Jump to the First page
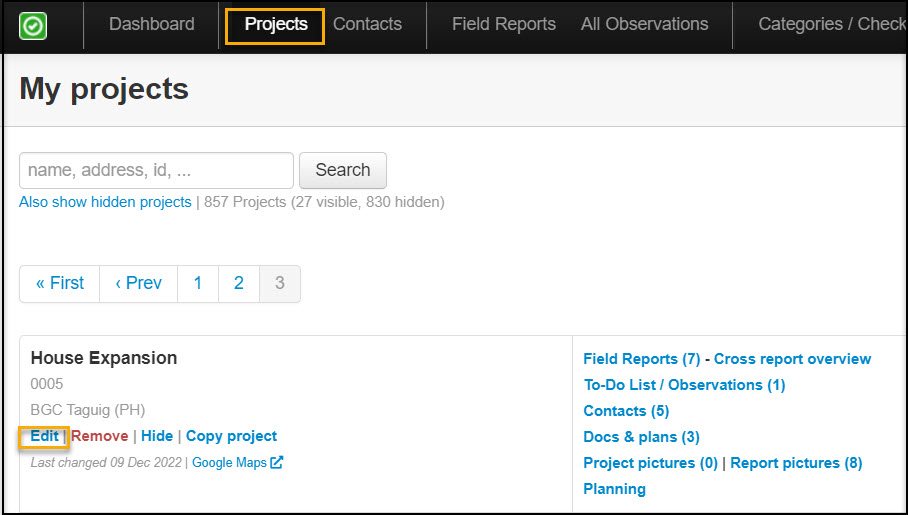Screen dimensions: 908x515 (60, 283)
